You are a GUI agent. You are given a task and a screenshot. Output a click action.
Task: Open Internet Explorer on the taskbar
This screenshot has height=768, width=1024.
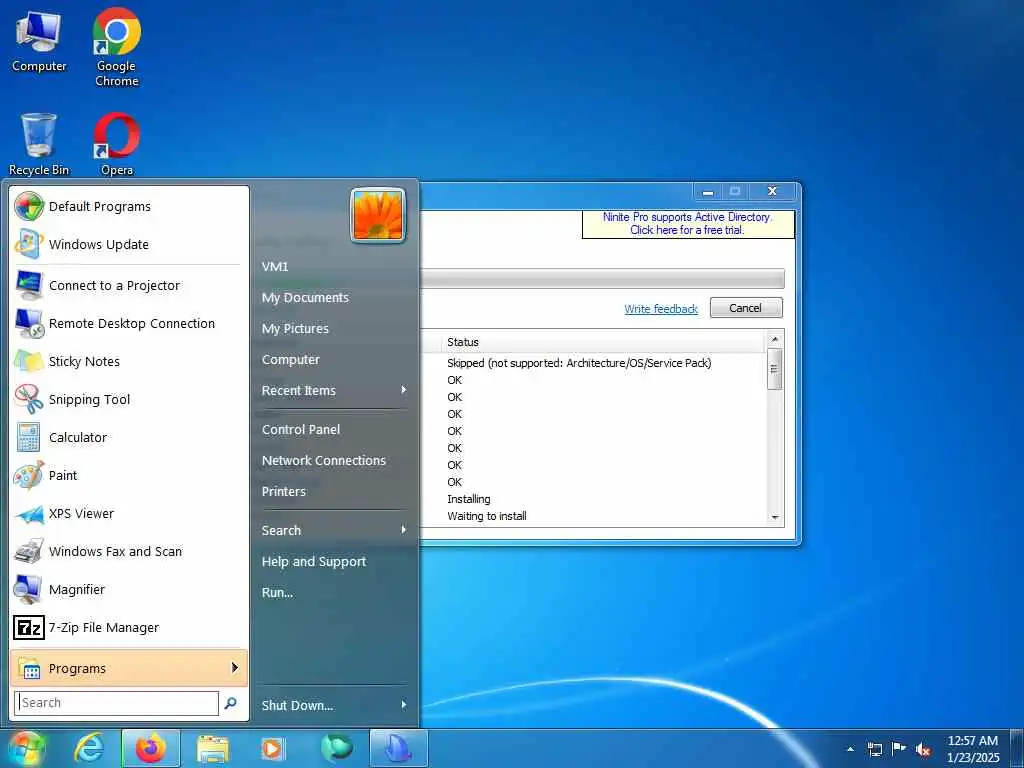click(x=89, y=748)
